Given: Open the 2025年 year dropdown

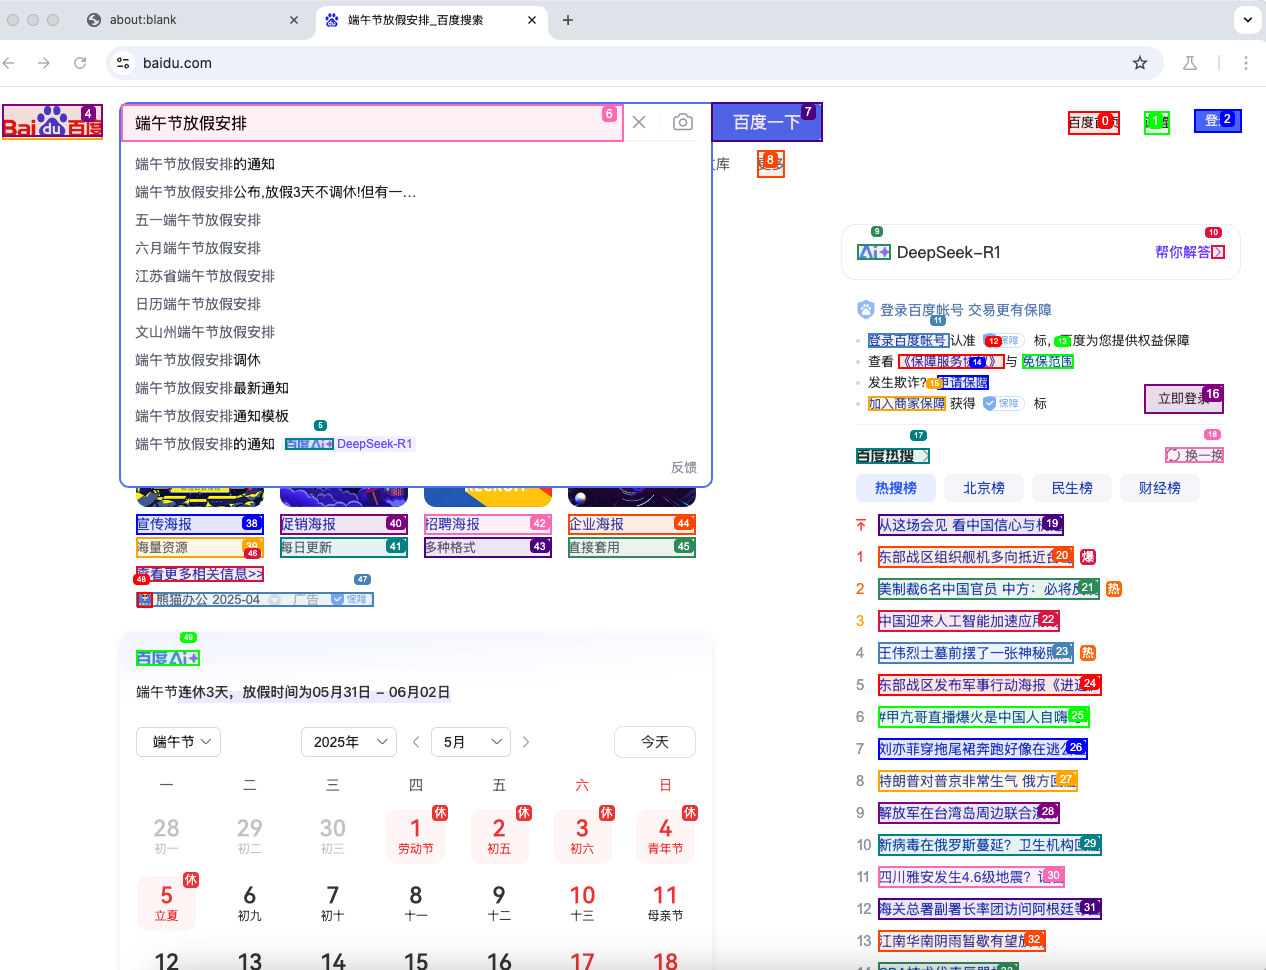Looking at the screenshot, I should (x=349, y=742).
